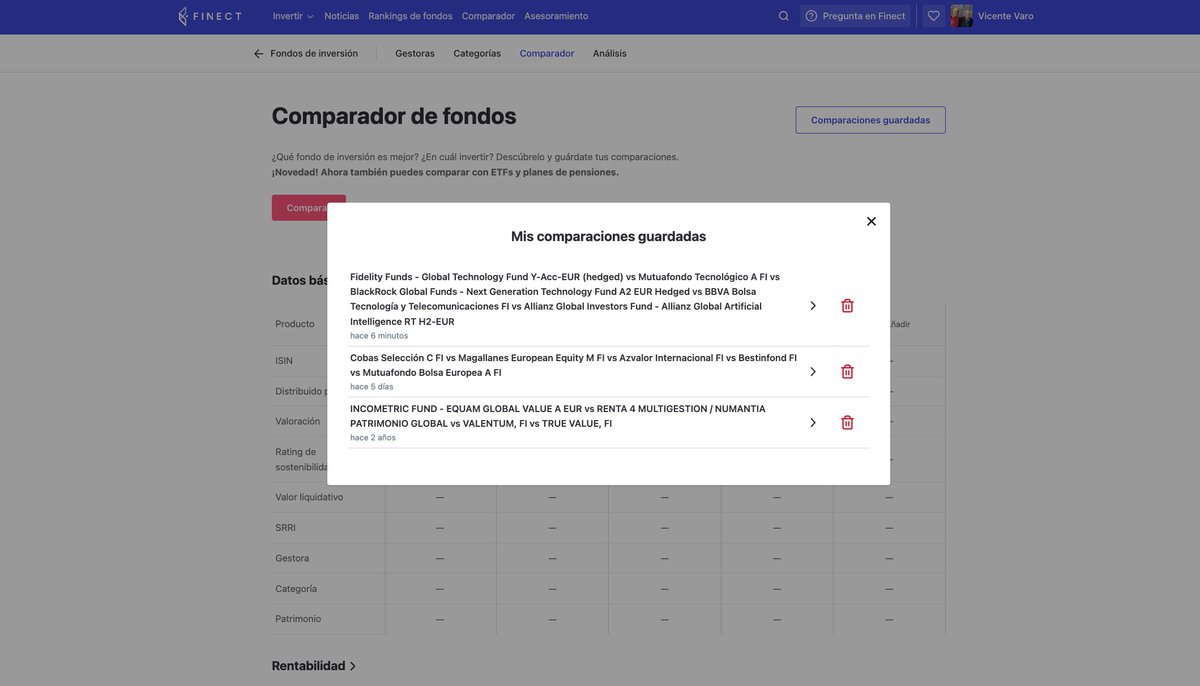The height and width of the screenshot is (686, 1200).
Task: Click the Patrimonio row label
Action: click(298, 619)
